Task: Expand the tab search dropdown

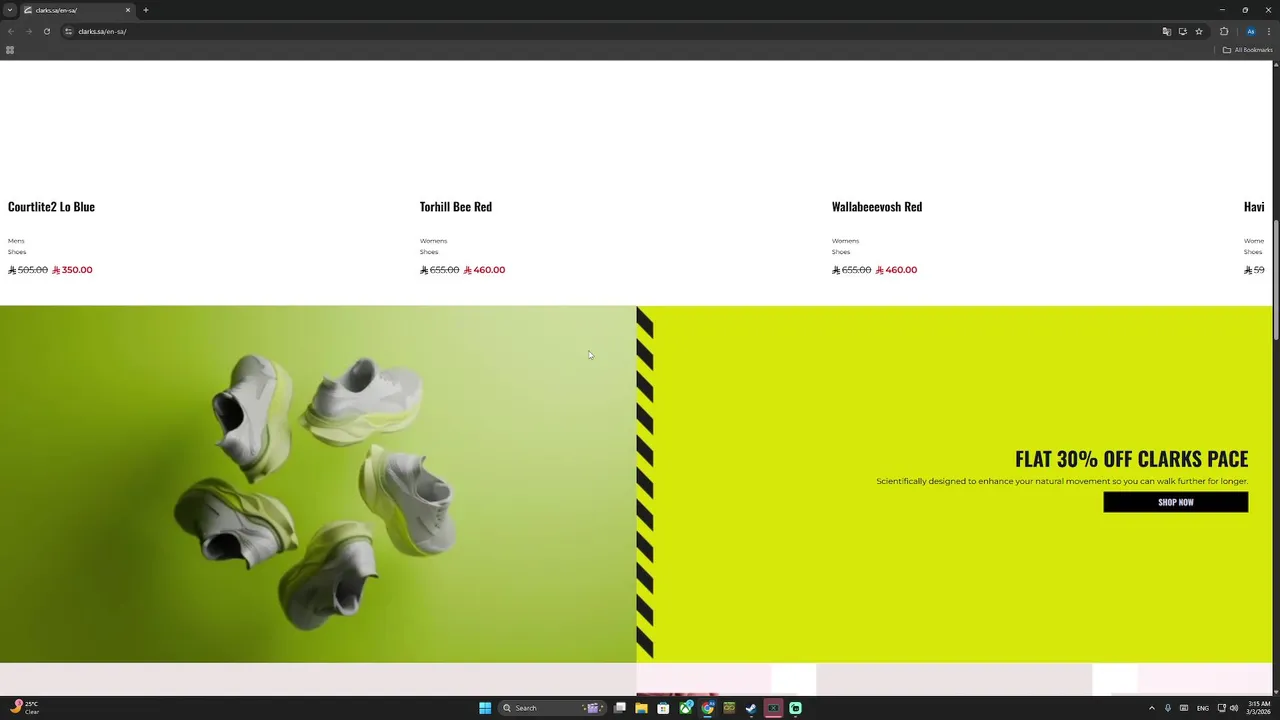Action: click(x=10, y=10)
